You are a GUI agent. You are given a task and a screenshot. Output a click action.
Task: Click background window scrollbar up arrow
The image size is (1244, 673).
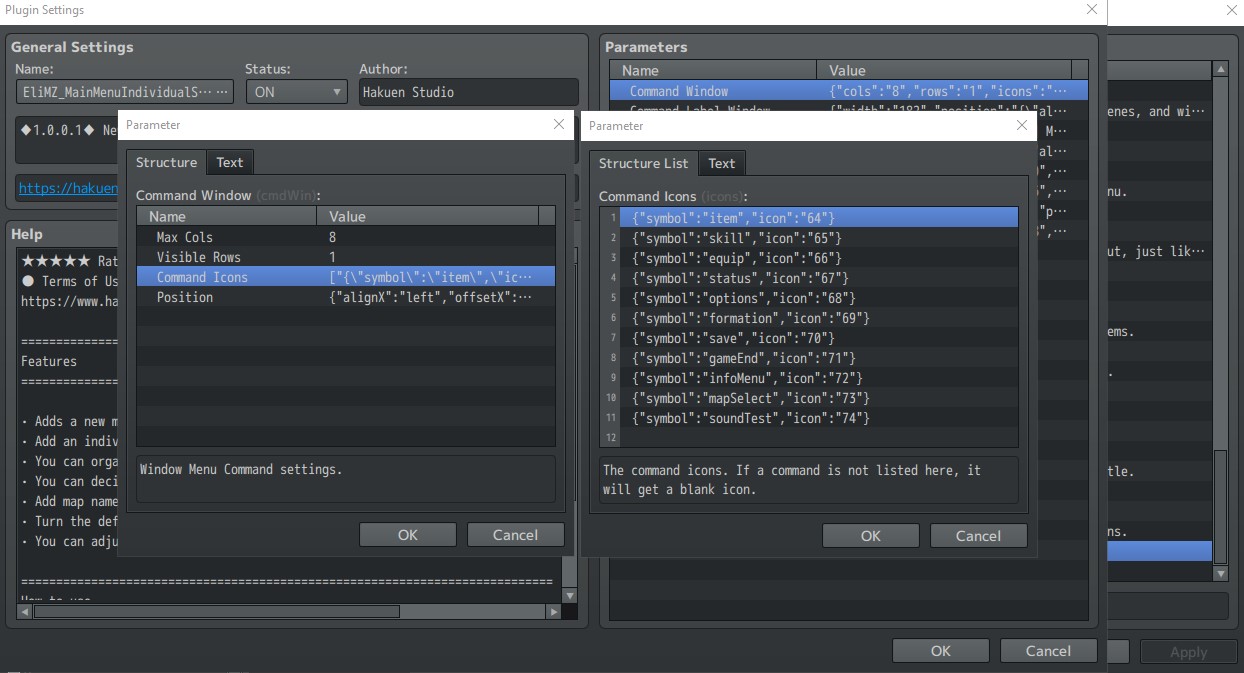tap(1220, 68)
